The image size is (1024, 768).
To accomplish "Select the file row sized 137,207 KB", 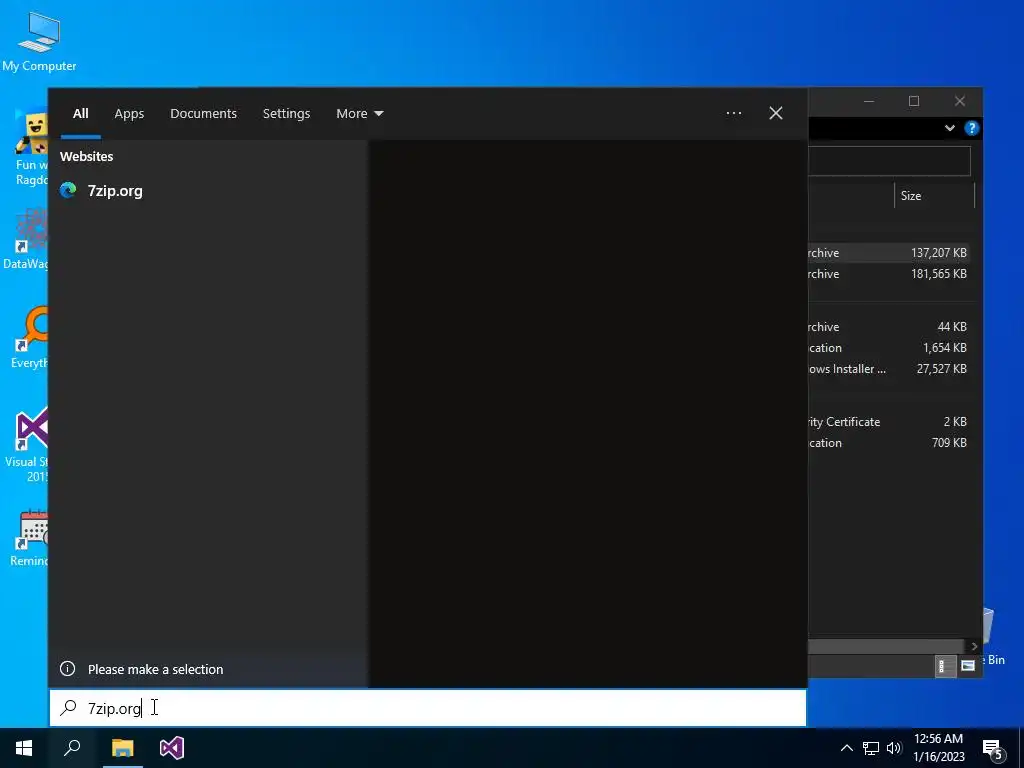I will tap(889, 253).
